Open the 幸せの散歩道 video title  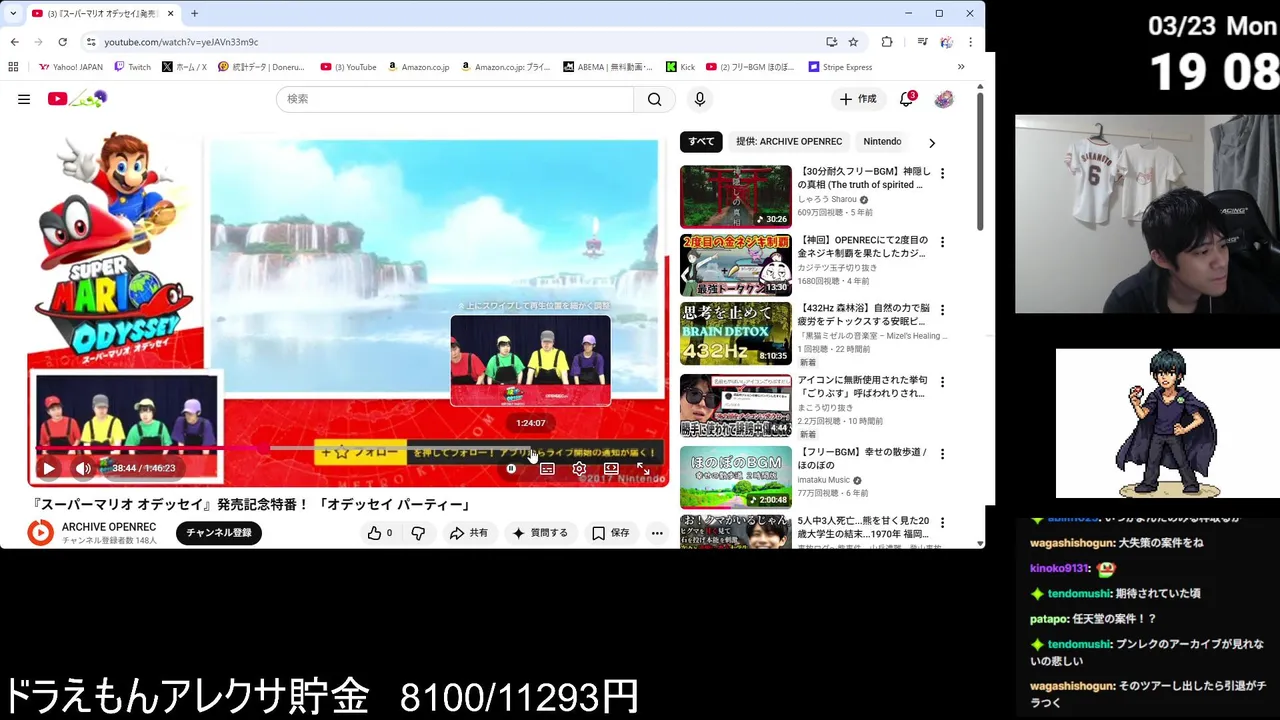coord(862,459)
